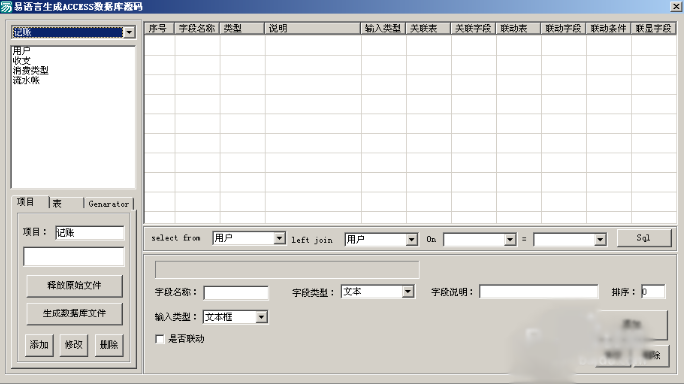The width and height of the screenshot is (684, 384).
Task: Click the app icon in the title bar
Action: 6,7
